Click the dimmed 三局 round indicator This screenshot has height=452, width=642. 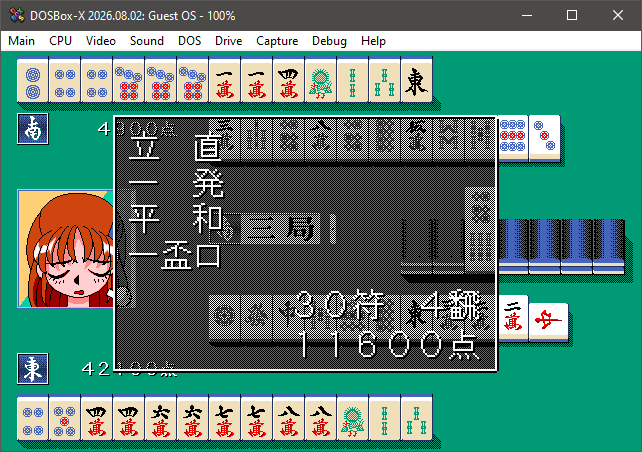265,228
